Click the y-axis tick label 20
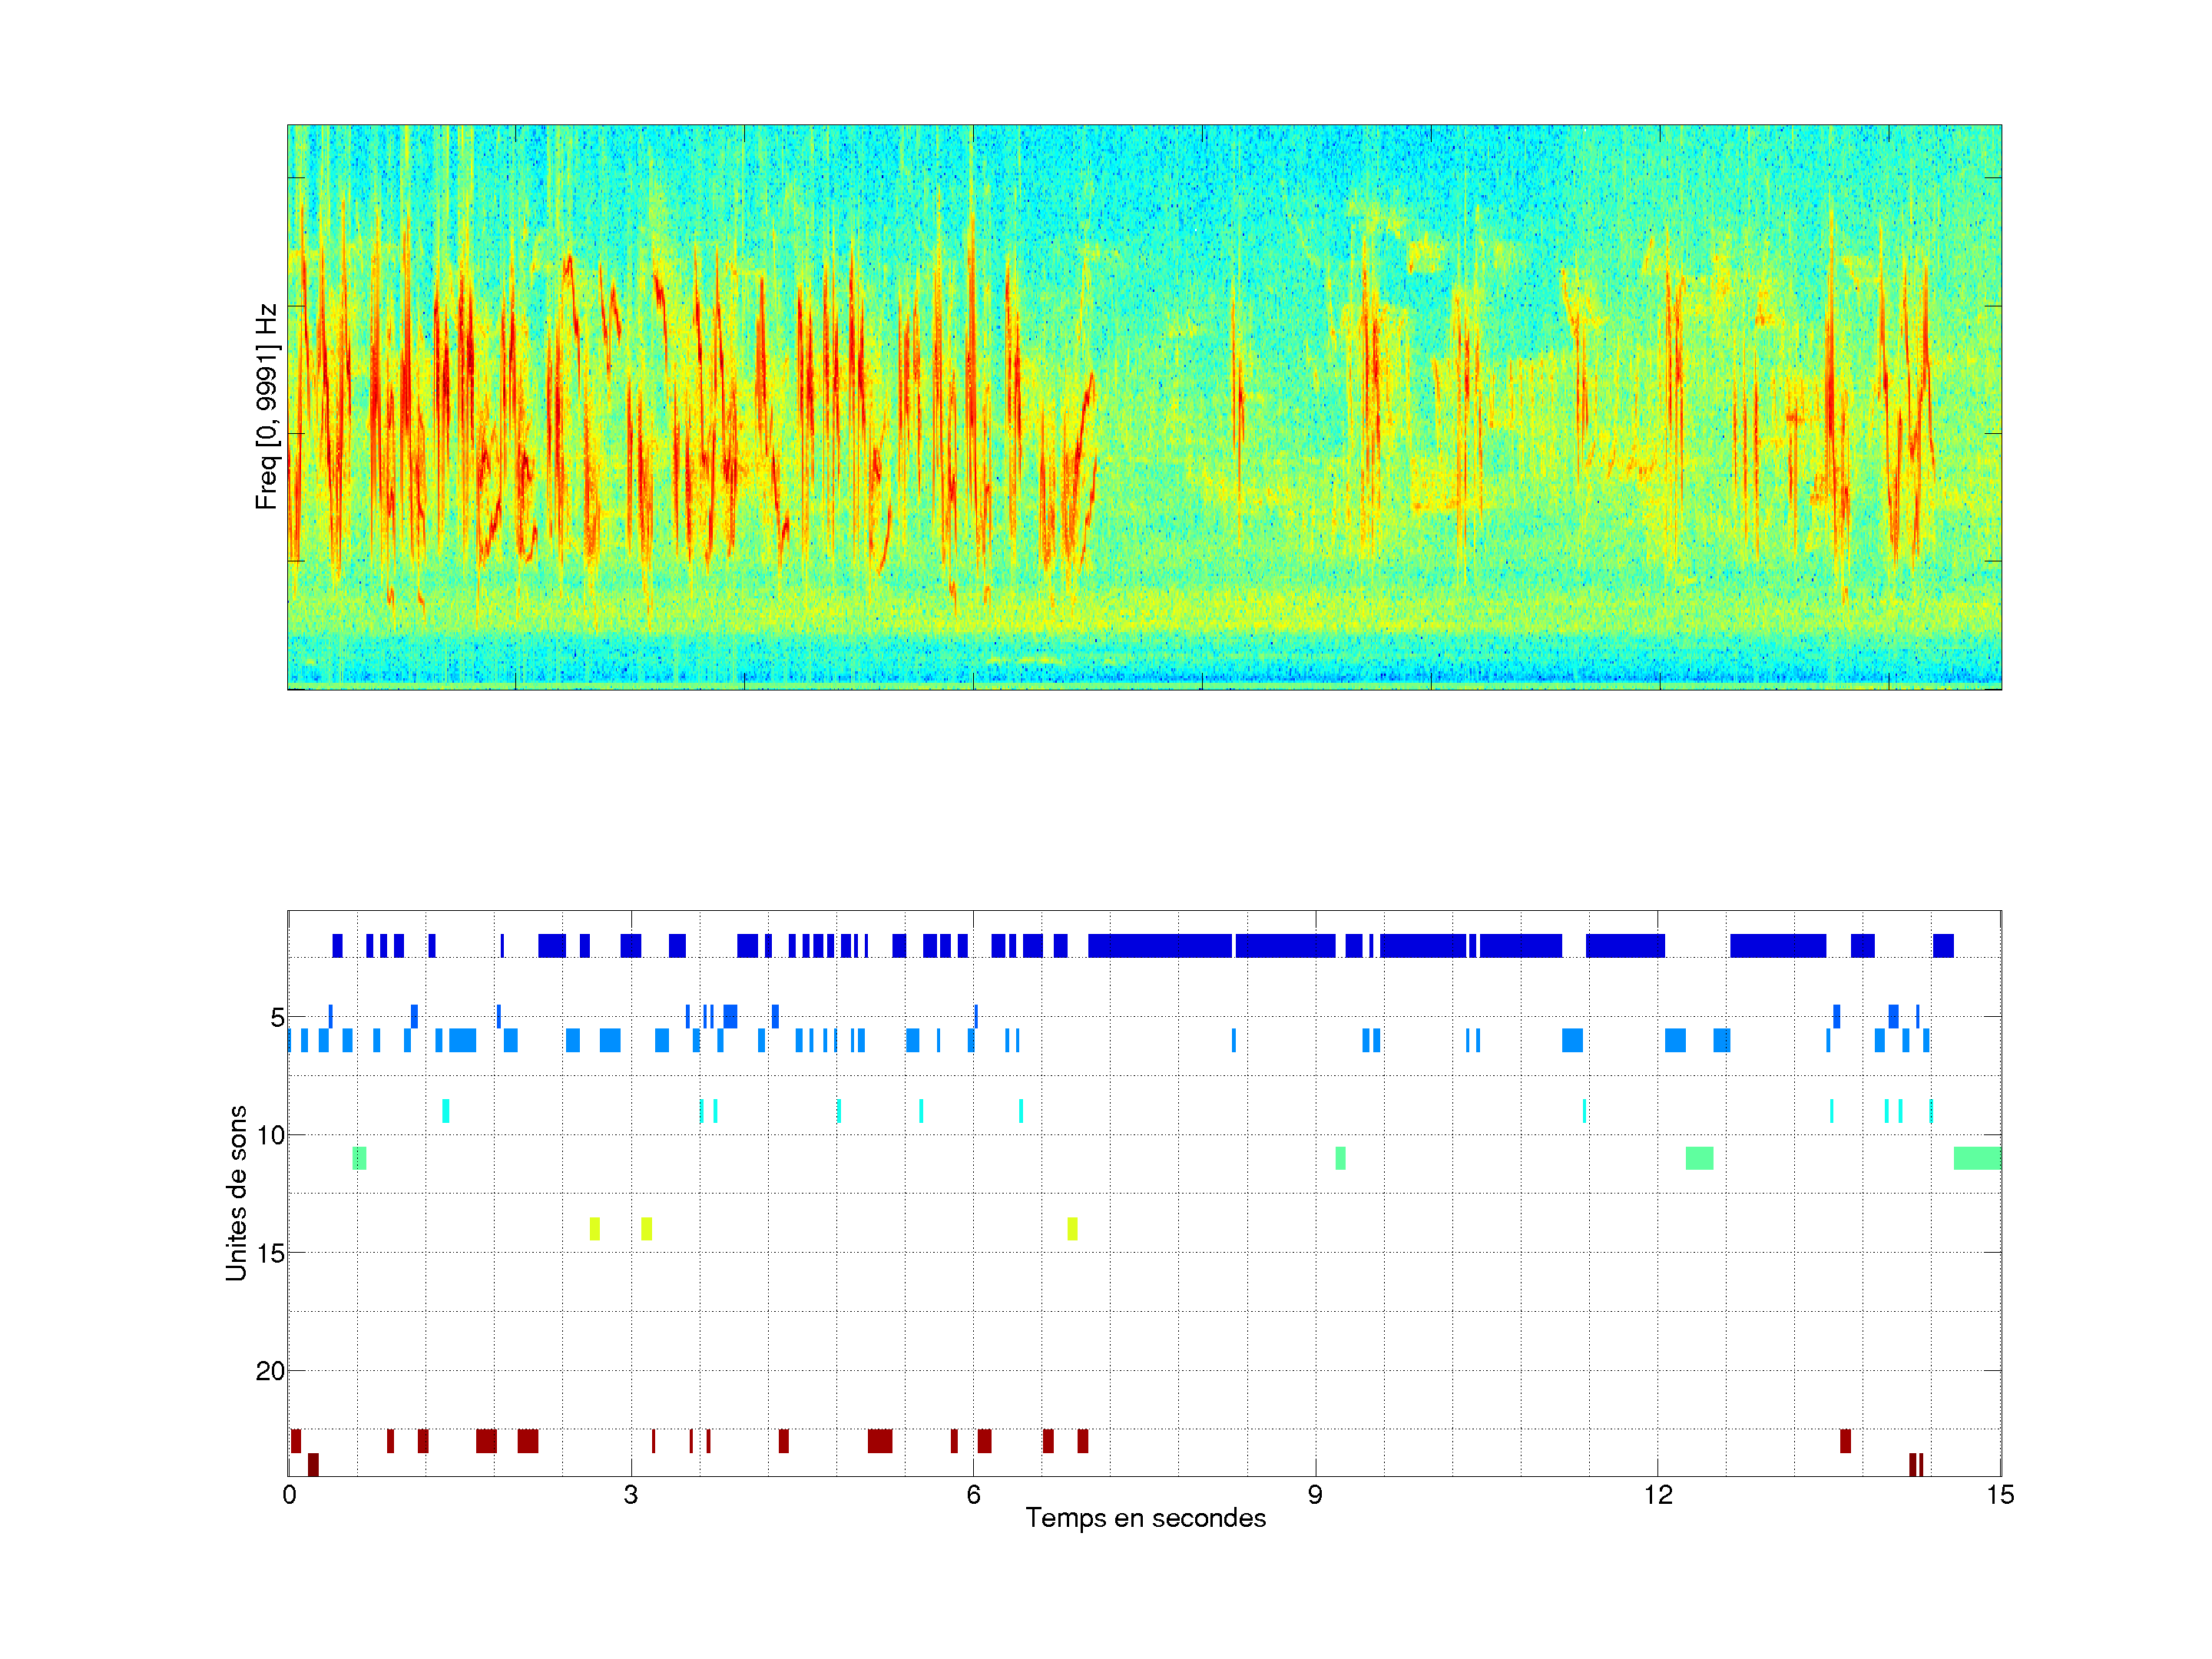This screenshot has width=2212, height=1659. pyautogui.click(x=270, y=1371)
